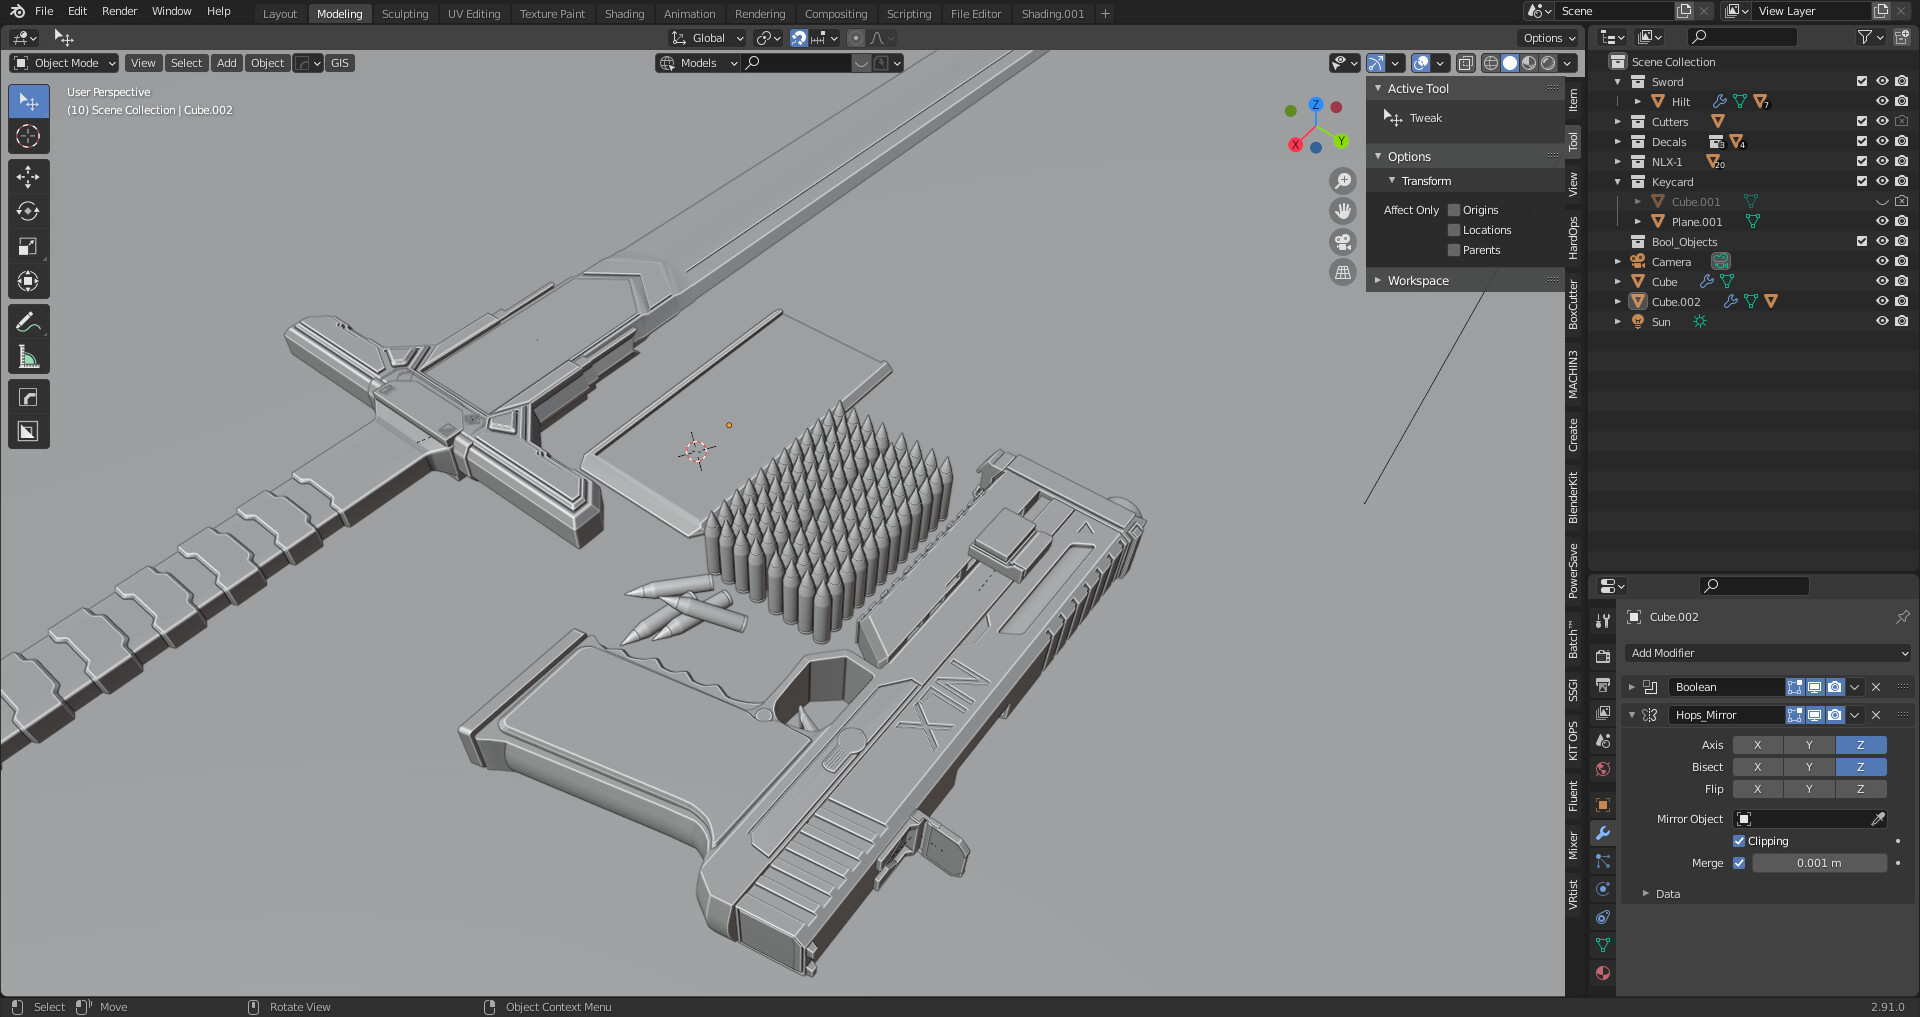Expand the Hilt item in the outliner
Viewport: 1920px width, 1017px height.
point(1637,101)
